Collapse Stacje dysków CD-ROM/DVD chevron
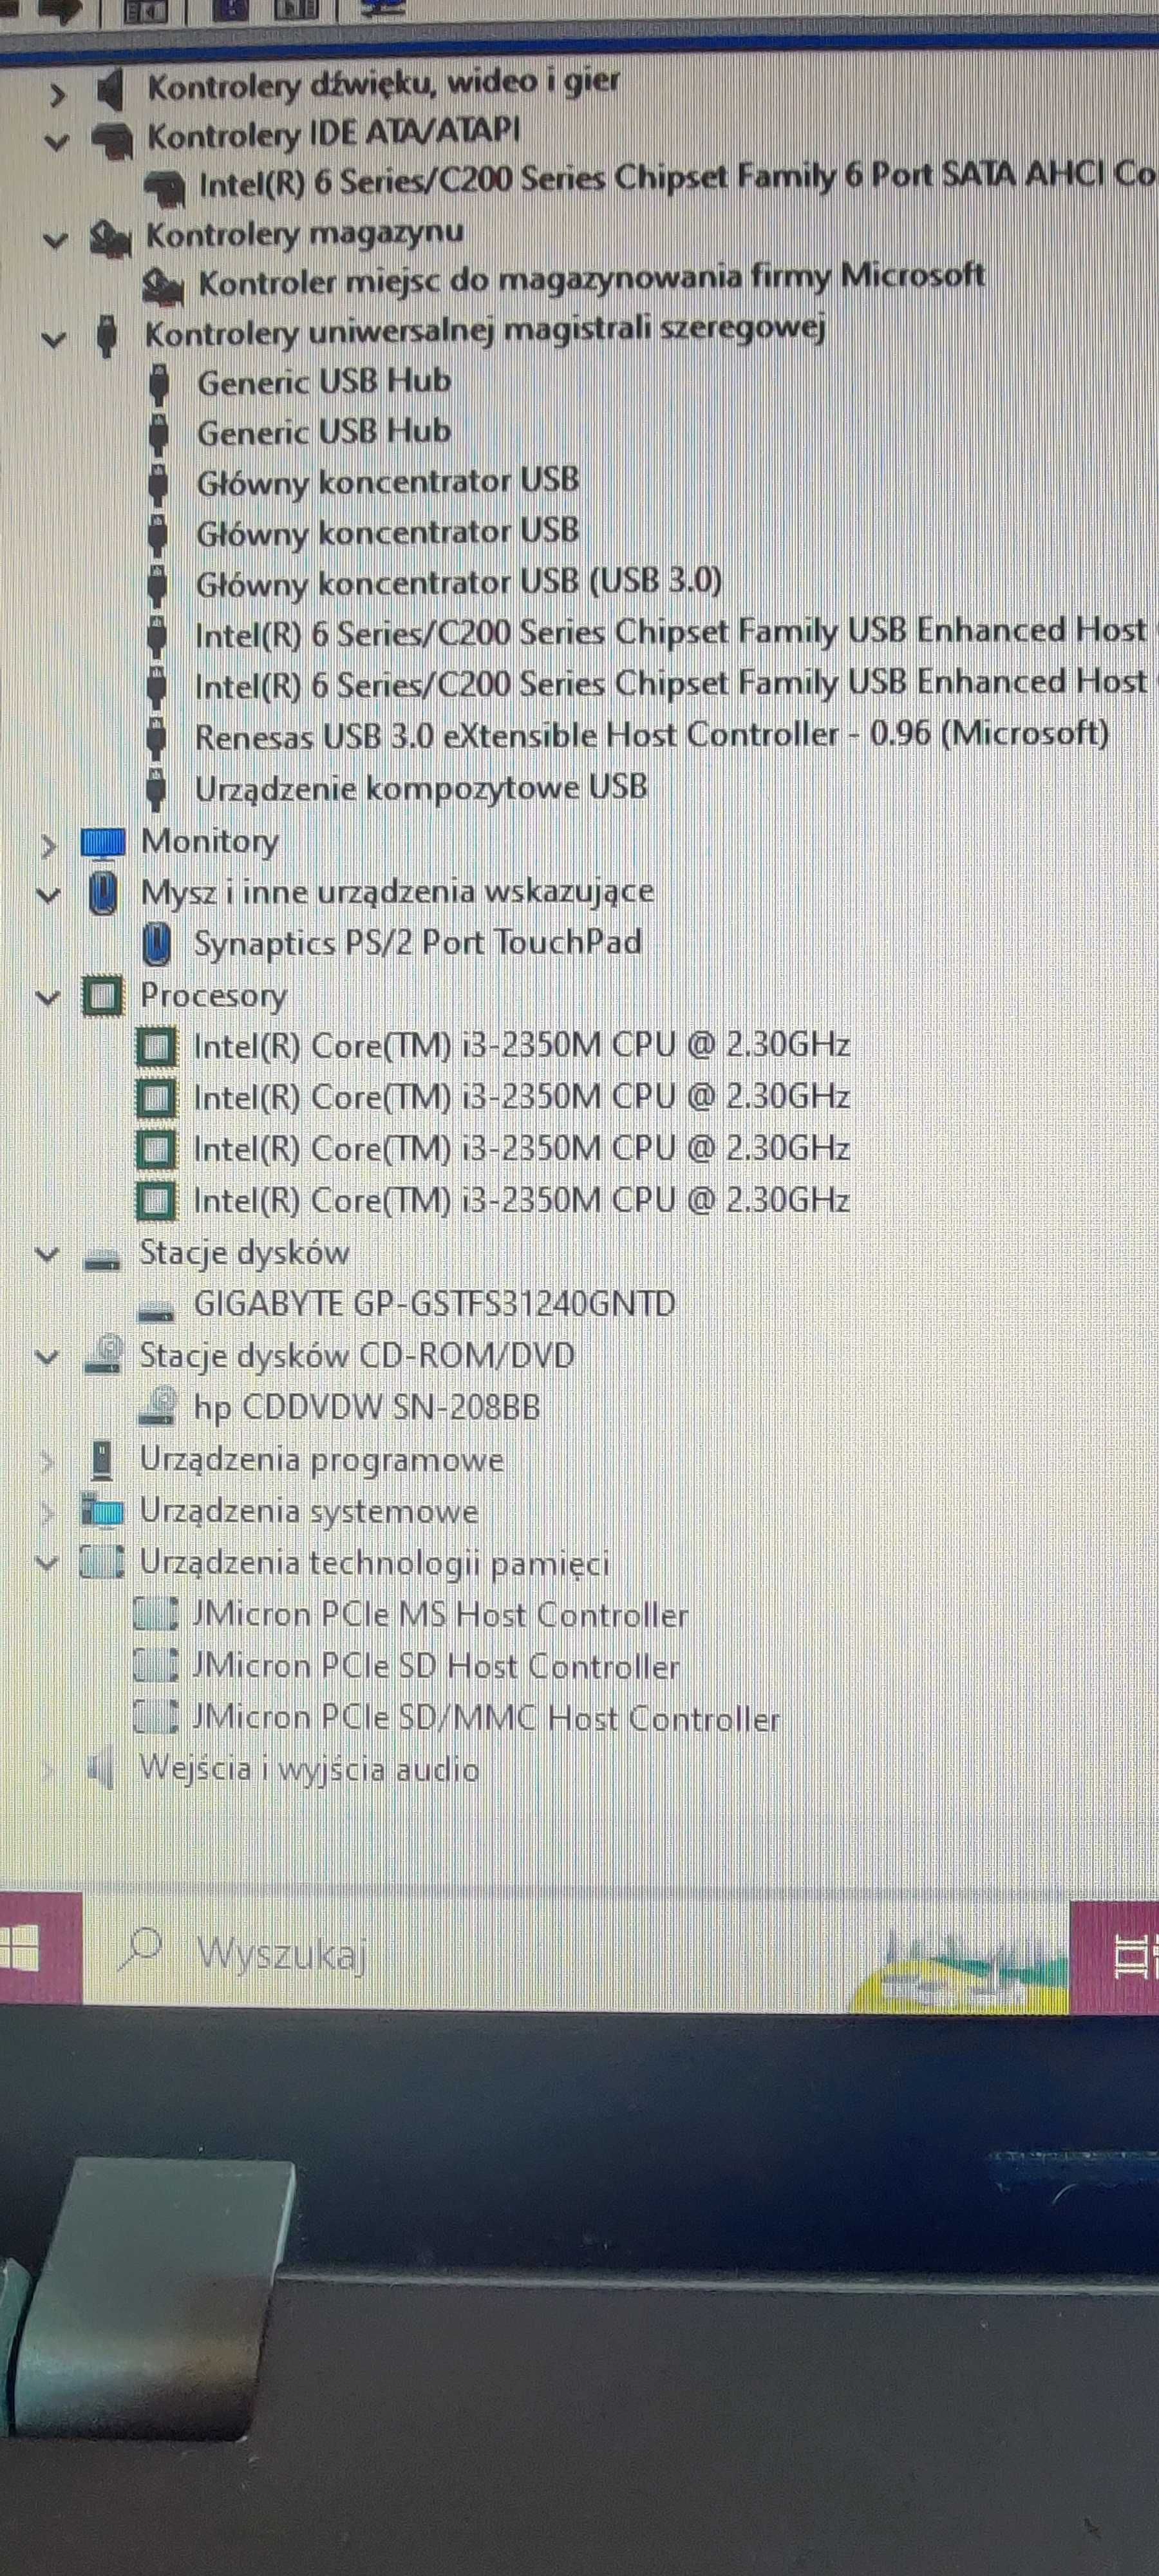This screenshot has width=1159, height=2576. tap(46, 1357)
